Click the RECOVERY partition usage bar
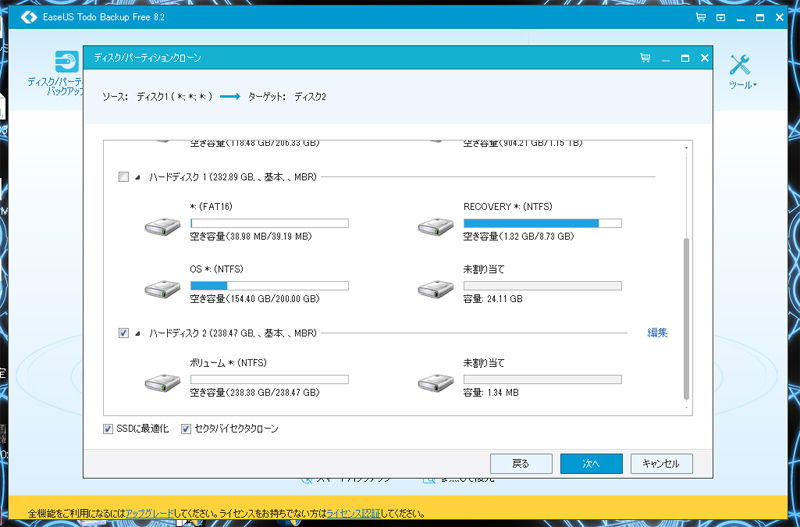Screen dimensions: 800x527 (x=542, y=223)
